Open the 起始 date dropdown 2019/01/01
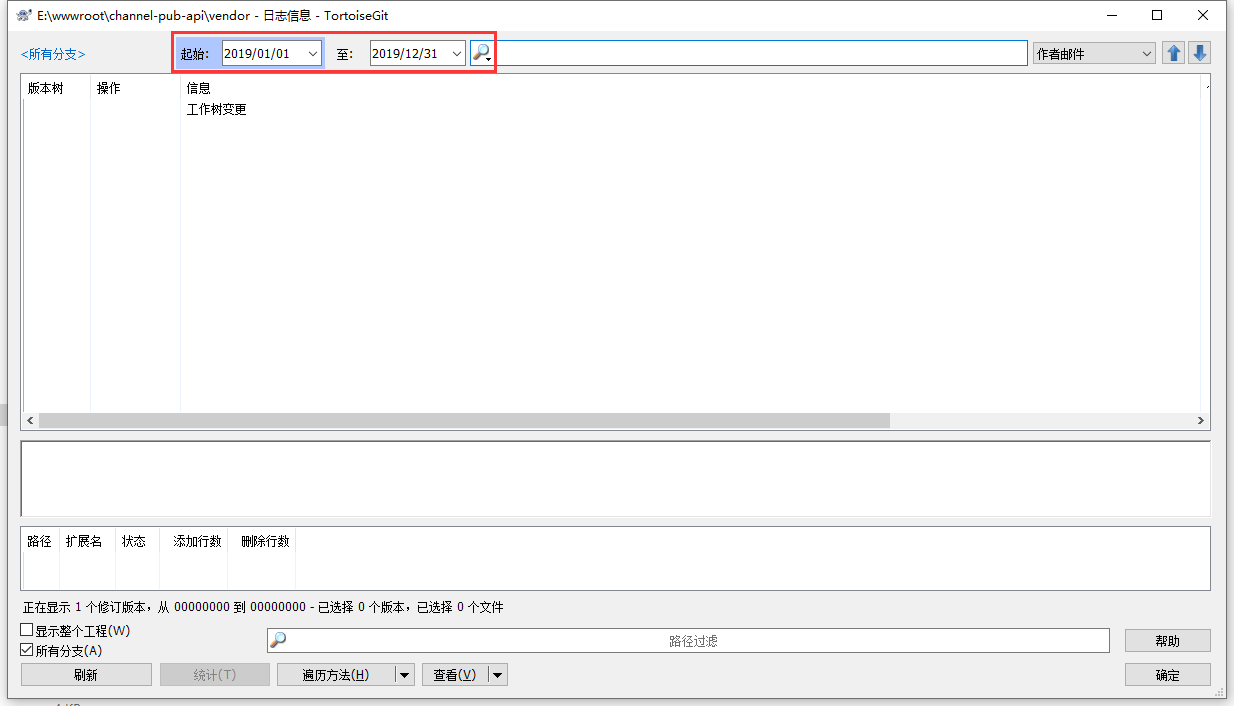Screen dimensions: 1234x706 click(x=313, y=54)
